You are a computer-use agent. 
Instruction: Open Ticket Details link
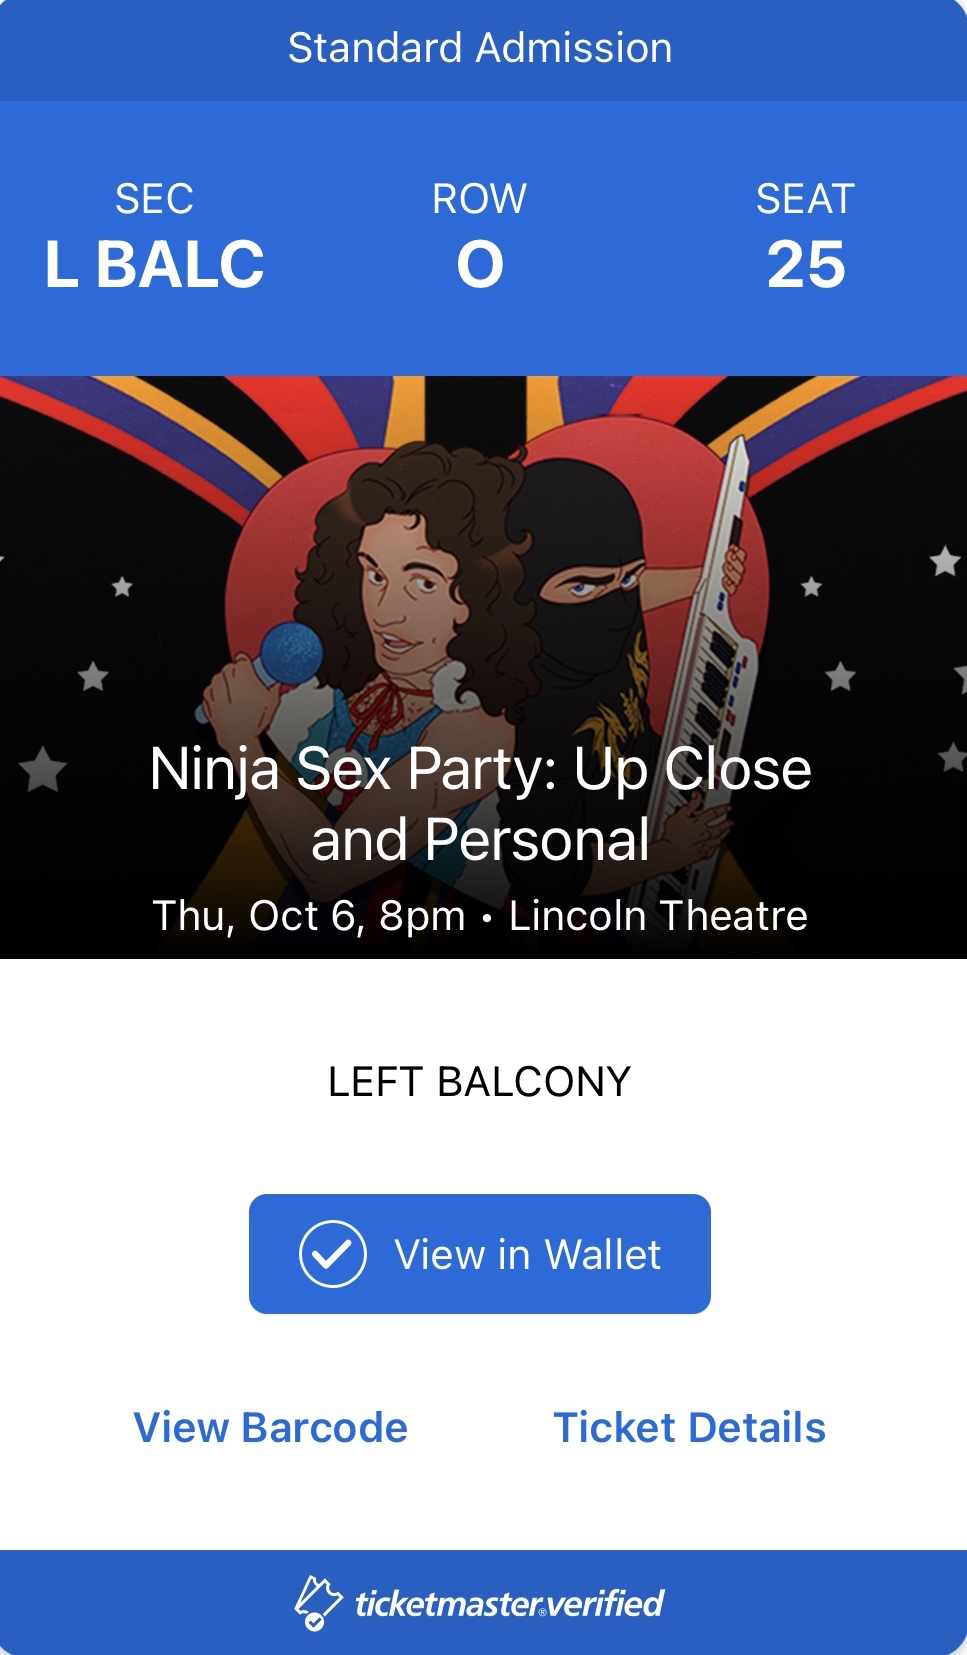[x=690, y=1427]
